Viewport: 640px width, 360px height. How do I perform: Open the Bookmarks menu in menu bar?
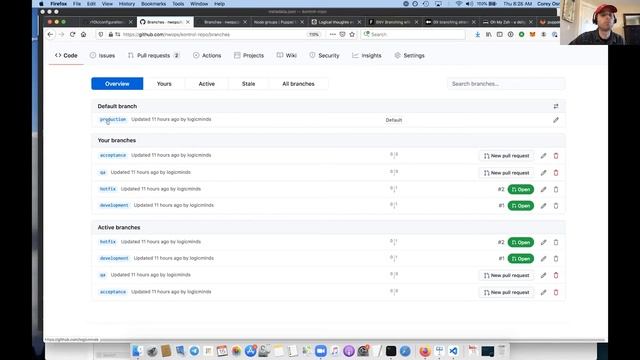tap(153, 4)
